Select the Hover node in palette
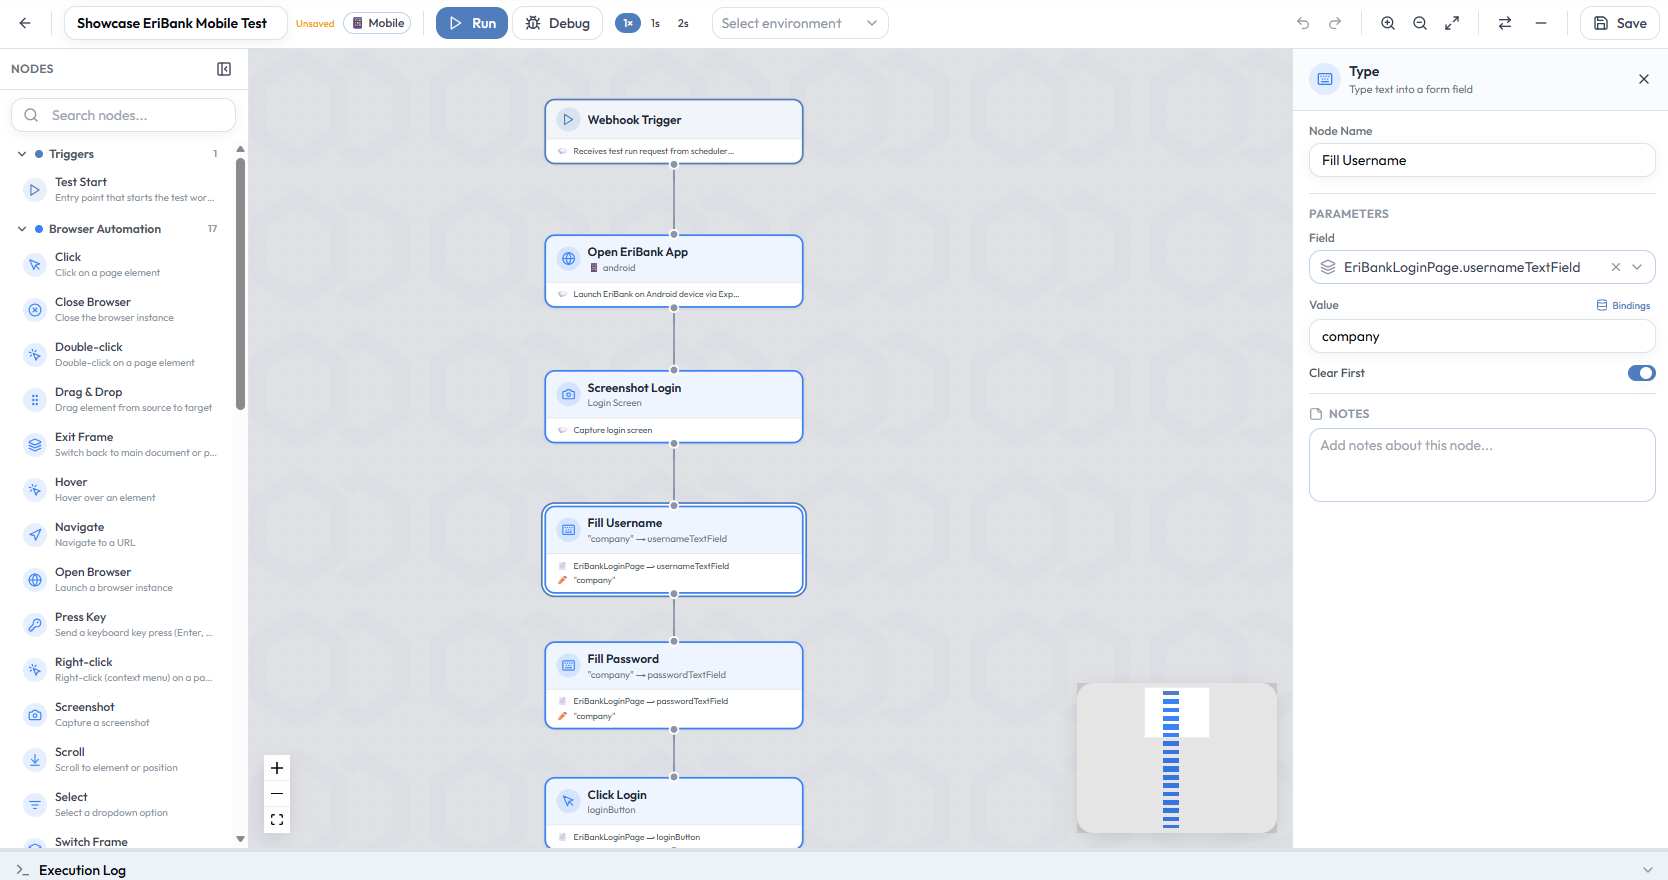The width and height of the screenshot is (1668, 880). pyautogui.click(x=120, y=490)
